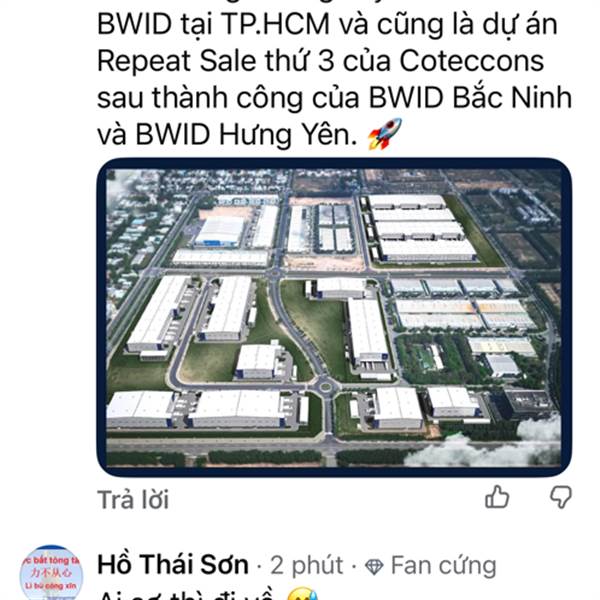Tap the diamond icon beside Fan cứng
The width and height of the screenshot is (600, 600).
click(374, 567)
